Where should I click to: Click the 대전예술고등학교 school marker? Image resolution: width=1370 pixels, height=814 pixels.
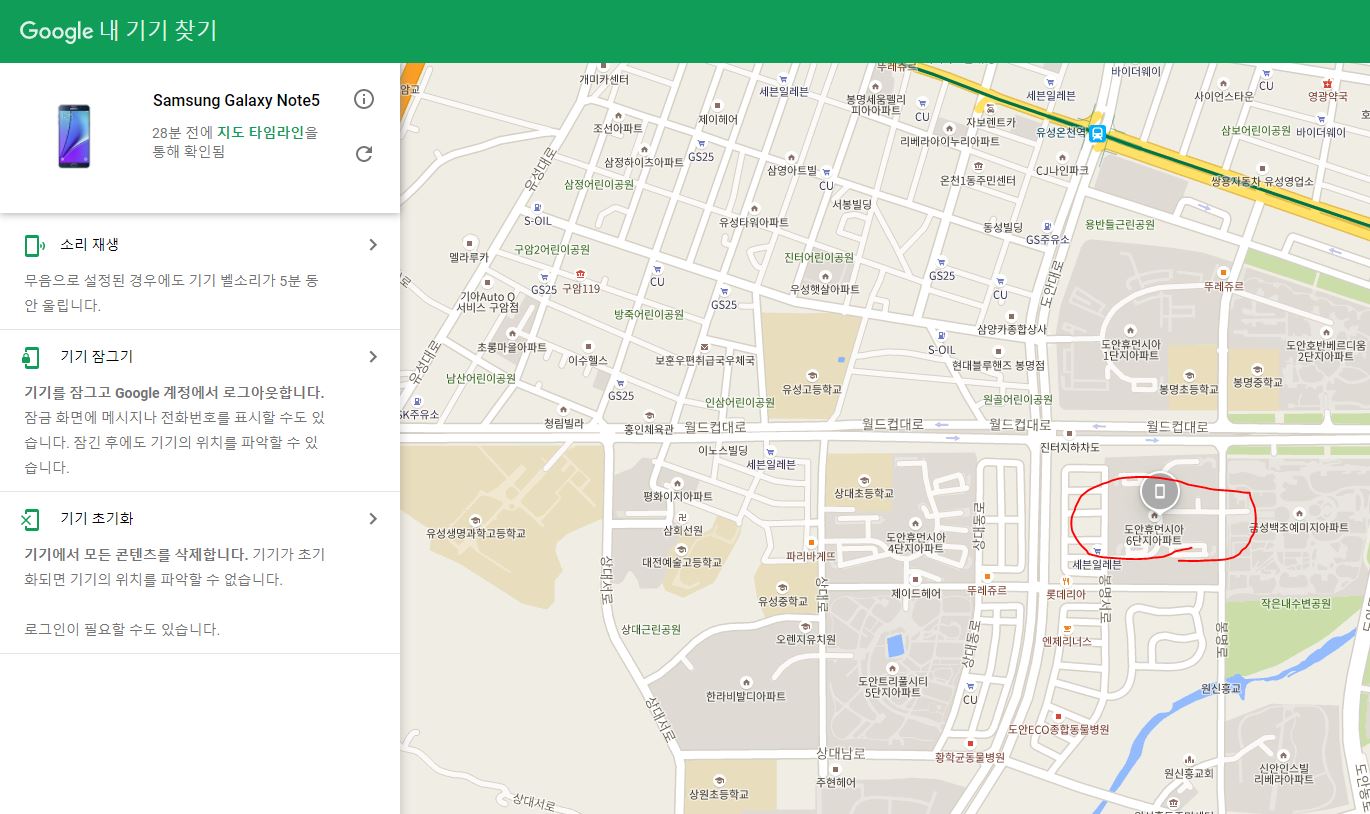click(x=681, y=548)
